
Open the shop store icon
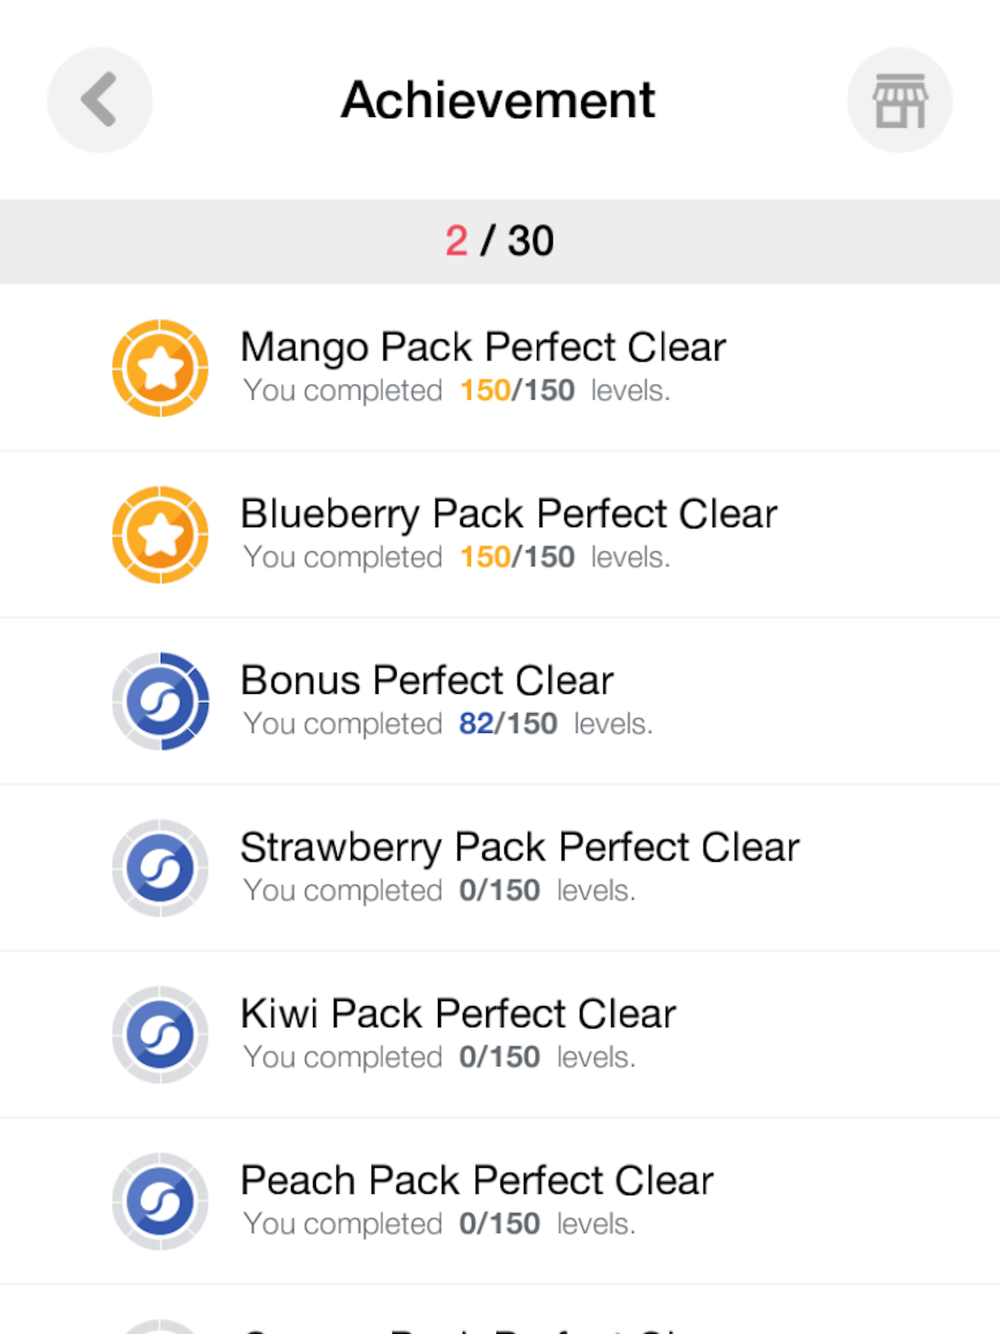pos(900,100)
